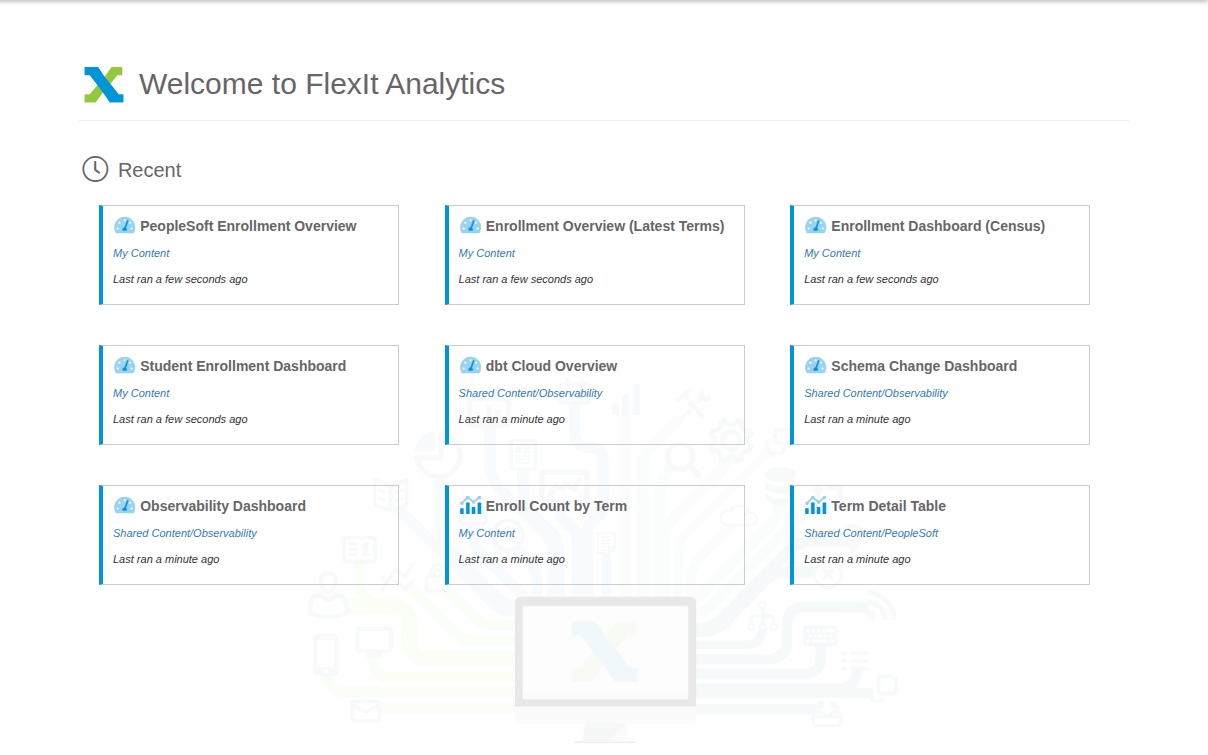Image resolution: width=1208 pixels, height=755 pixels.
Task: Click Schema Change Dashboard gauge icon
Action: click(x=815, y=366)
